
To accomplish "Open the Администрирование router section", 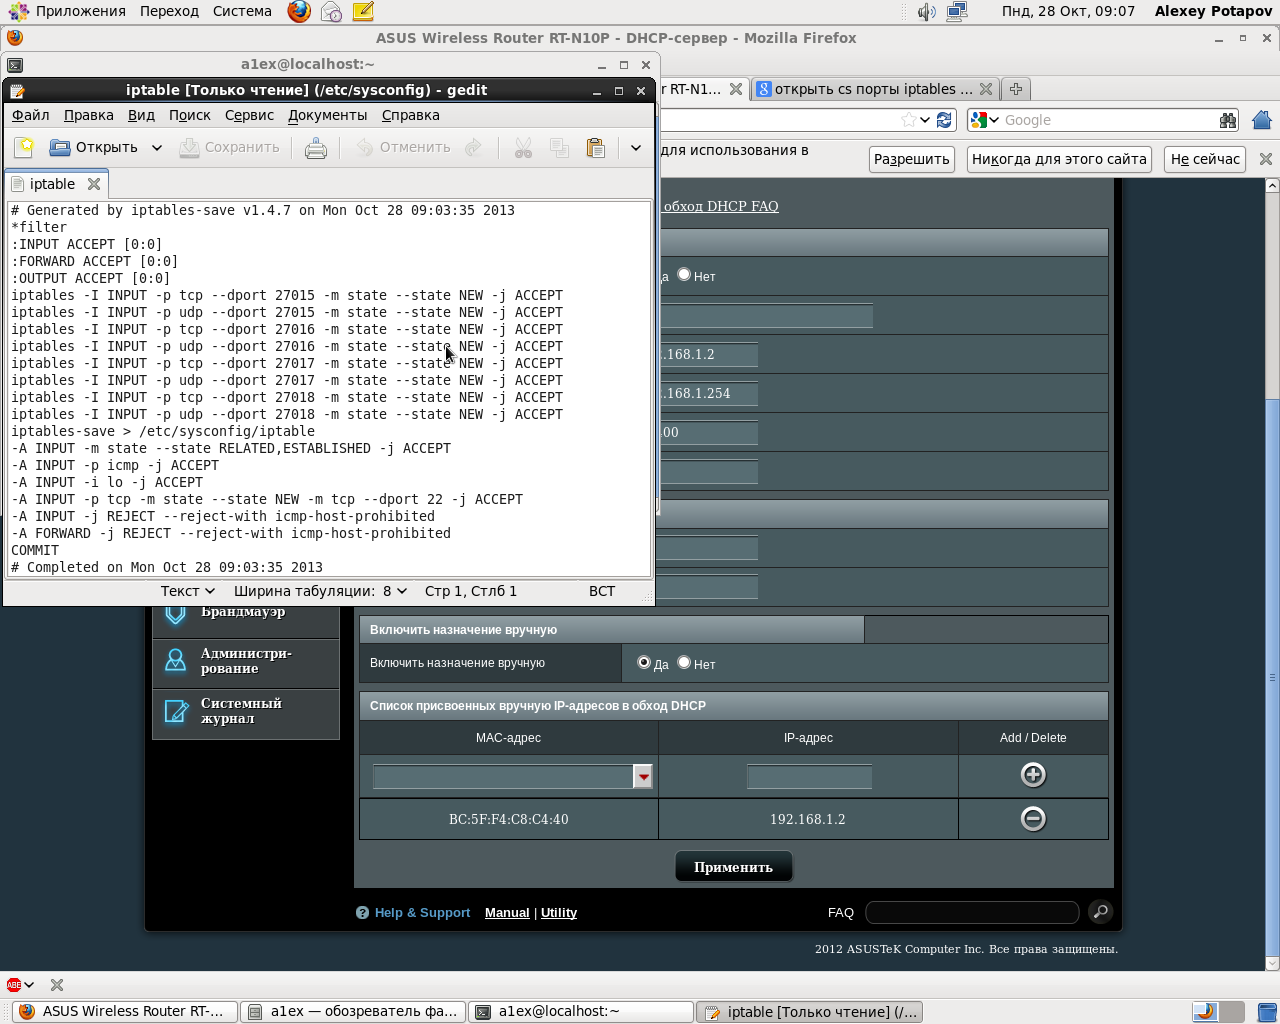I will click(x=246, y=661).
